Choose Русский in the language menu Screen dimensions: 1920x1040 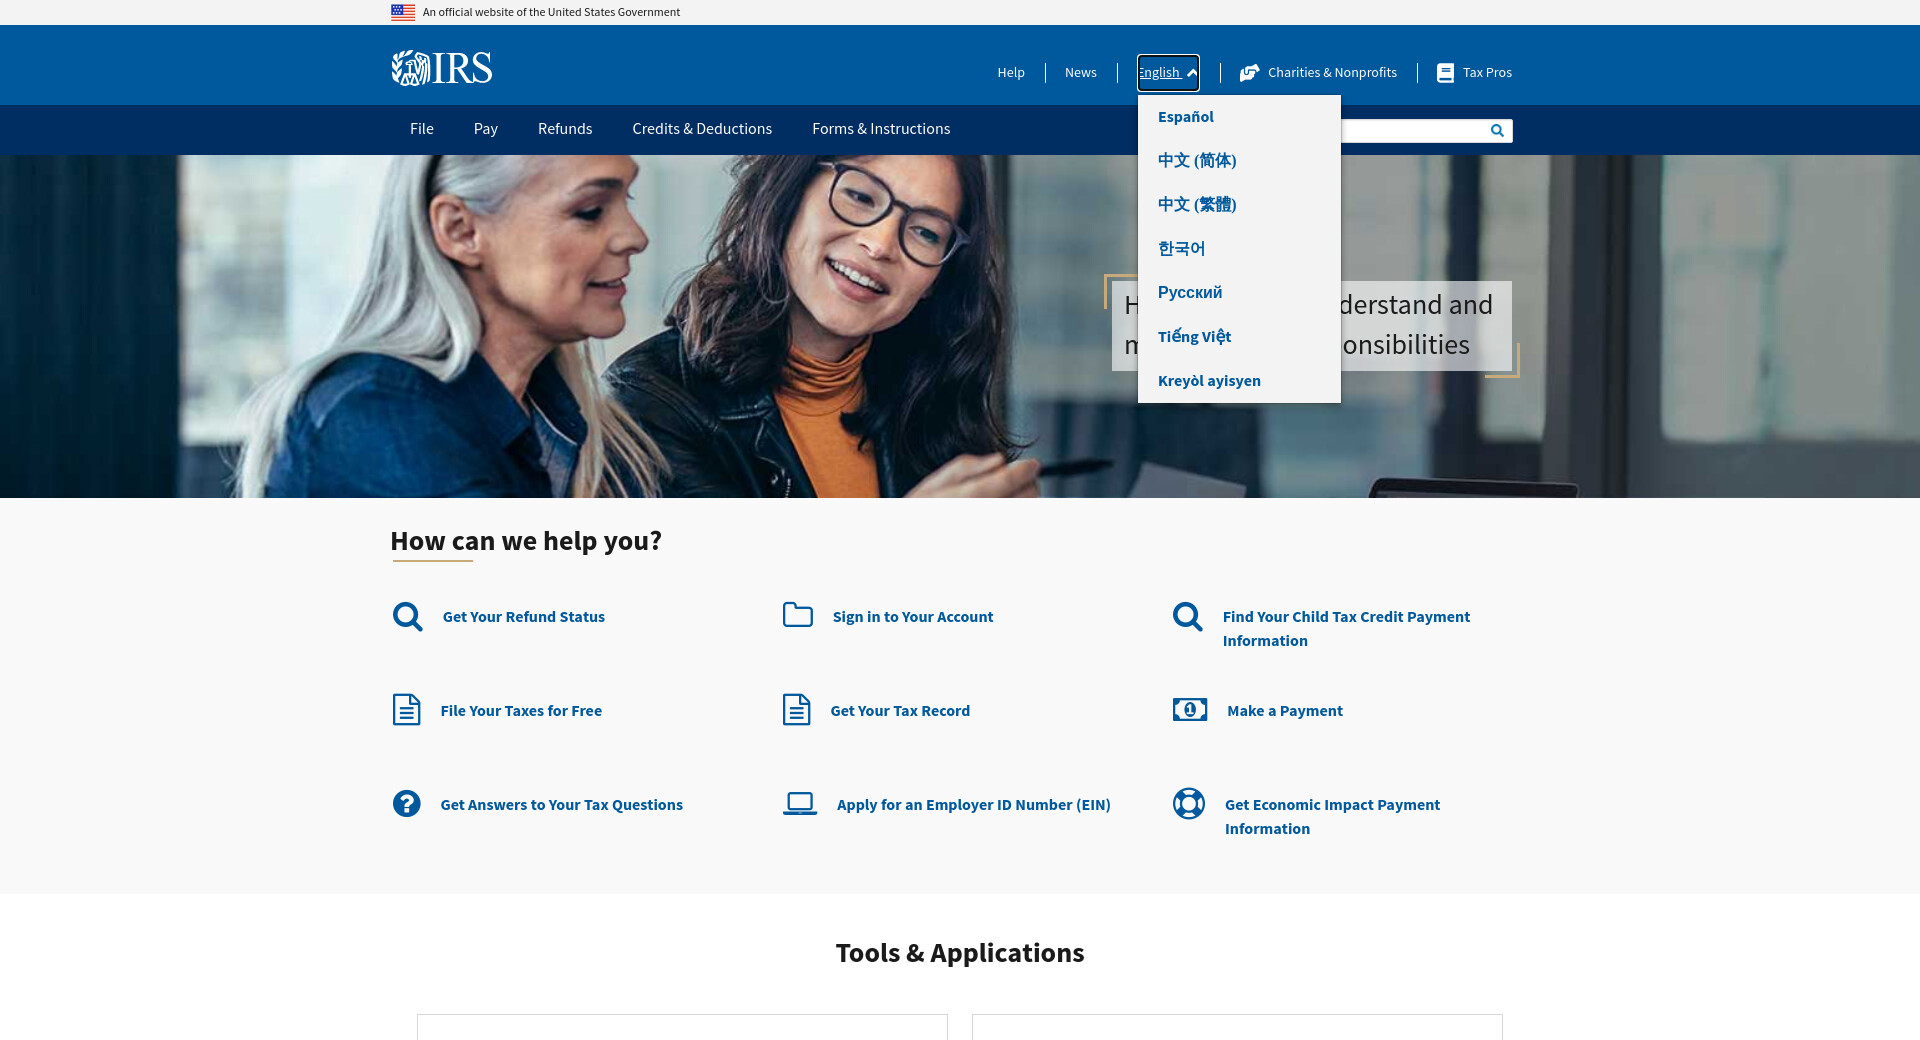coord(1189,293)
